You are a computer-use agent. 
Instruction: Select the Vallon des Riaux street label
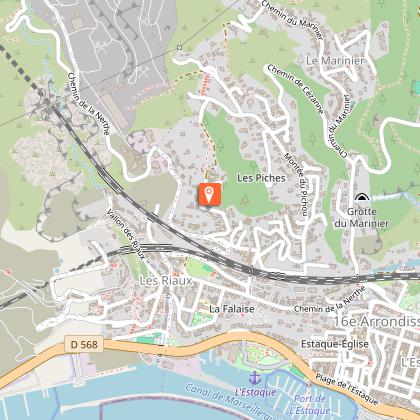click(x=126, y=234)
